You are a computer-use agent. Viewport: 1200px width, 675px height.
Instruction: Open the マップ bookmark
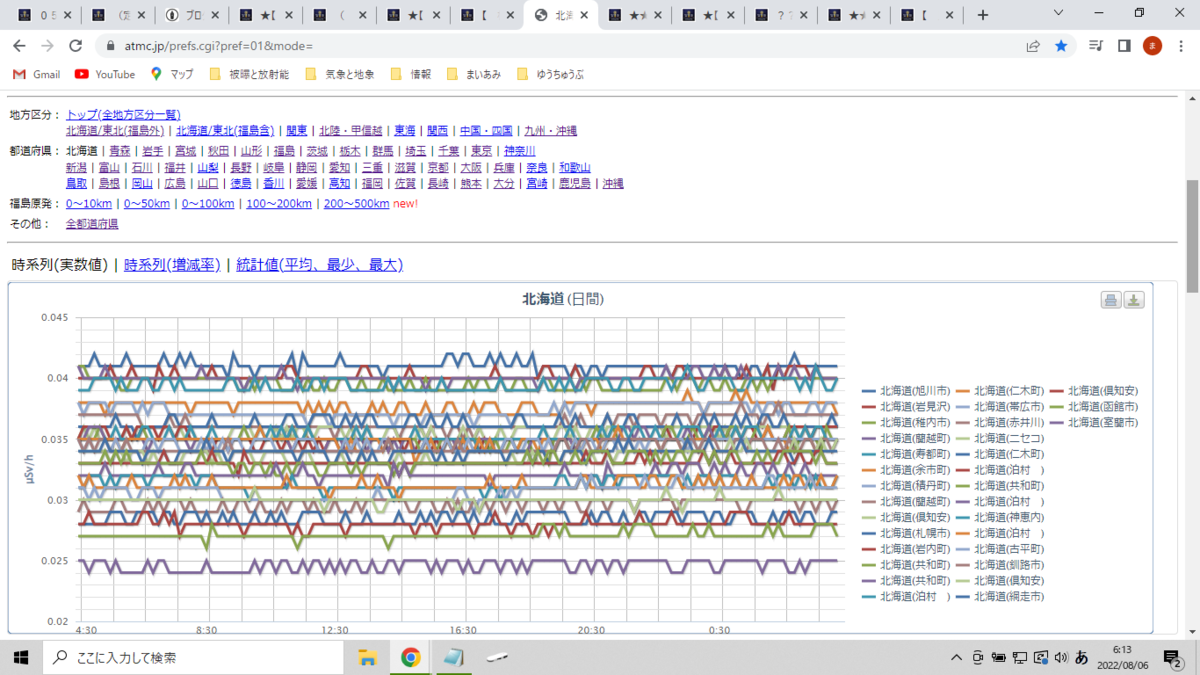point(172,74)
